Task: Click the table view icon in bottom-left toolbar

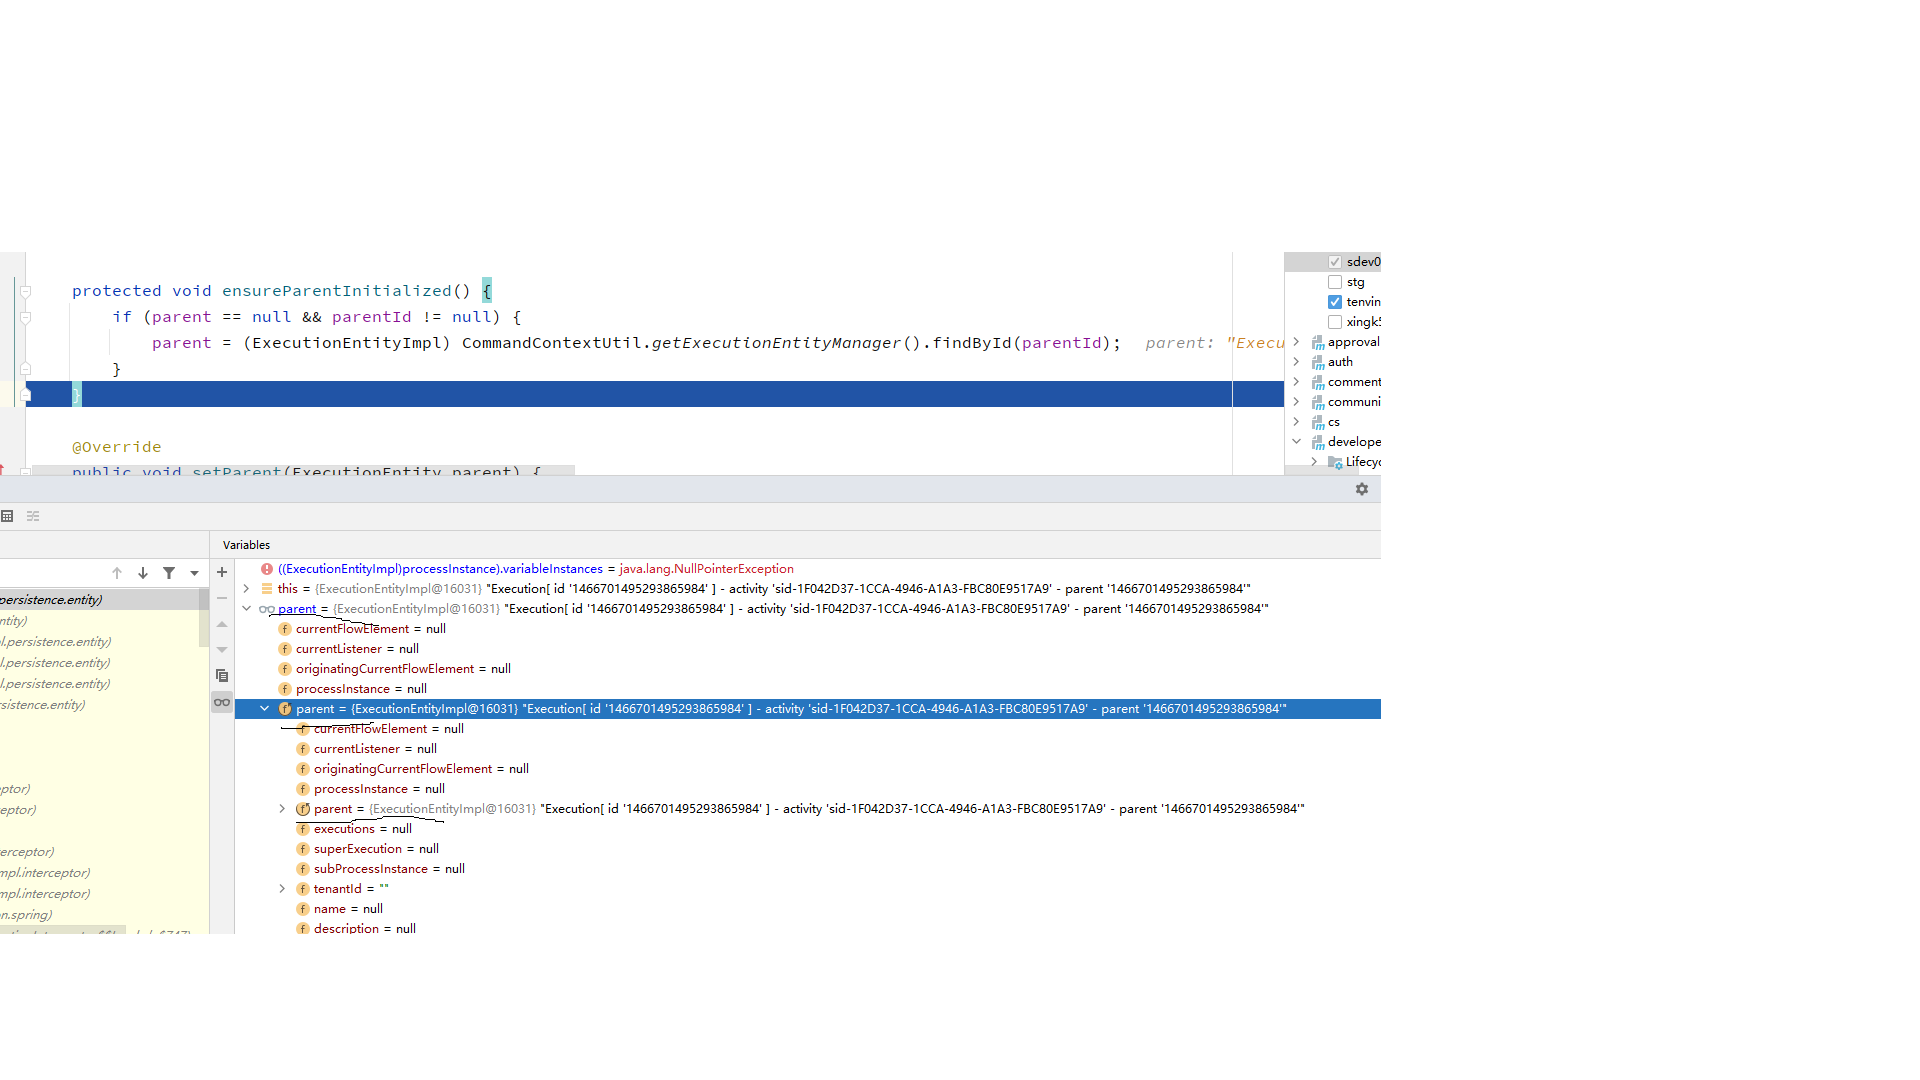Action: 8,515
